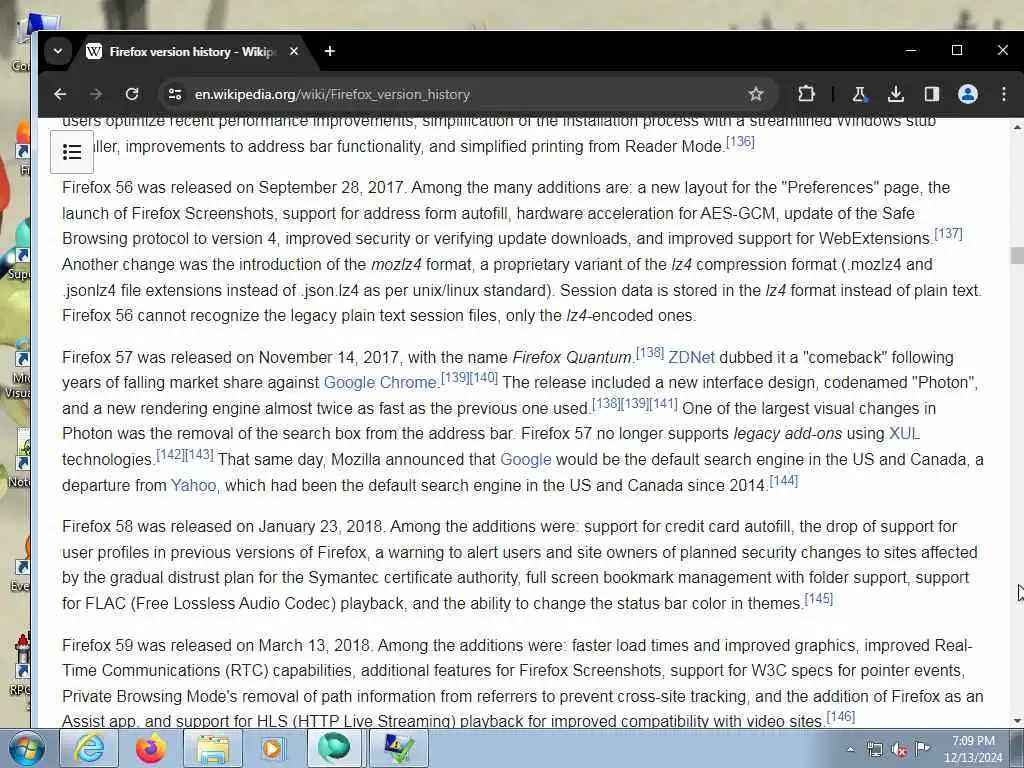Open the Action Center flag icon

922,748
